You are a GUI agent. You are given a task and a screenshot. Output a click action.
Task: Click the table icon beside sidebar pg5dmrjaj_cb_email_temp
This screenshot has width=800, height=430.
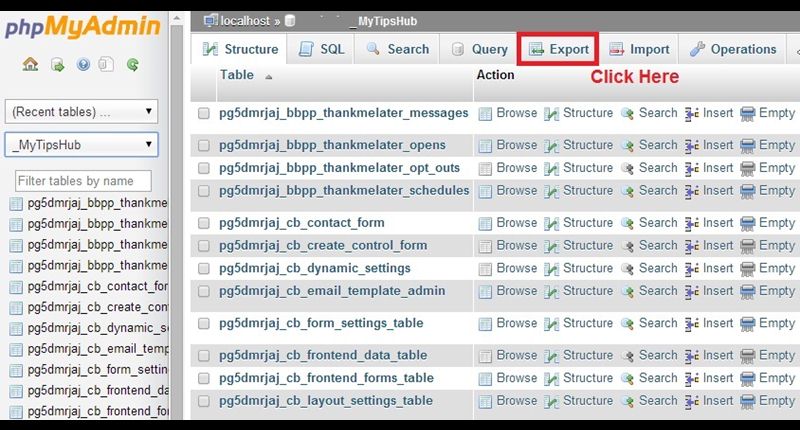[x=16, y=350]
